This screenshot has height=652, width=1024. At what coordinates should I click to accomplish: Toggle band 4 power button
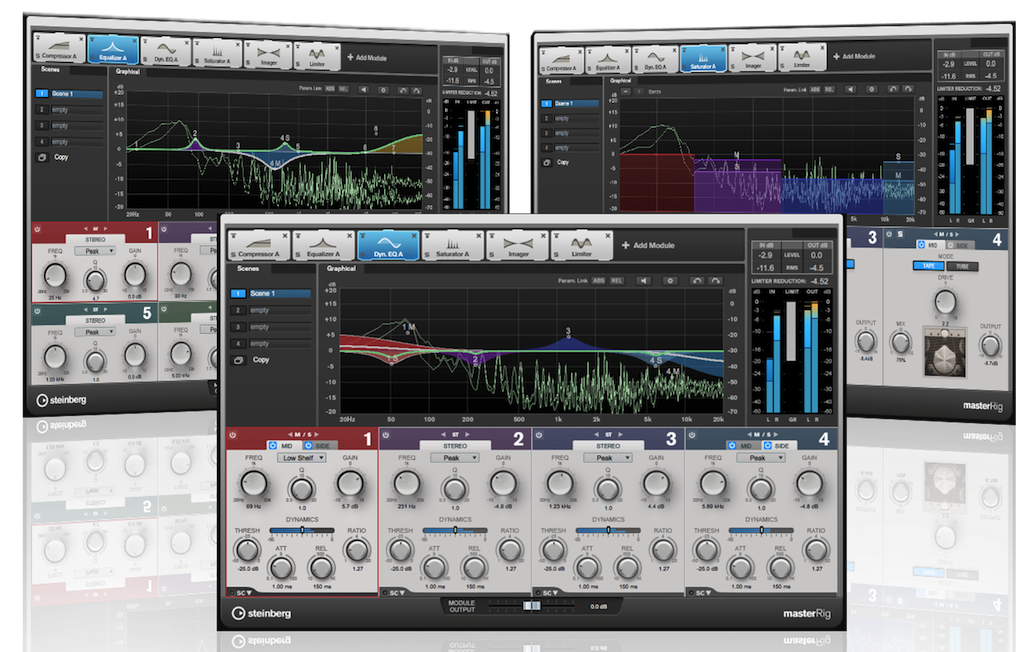[692, 435]
